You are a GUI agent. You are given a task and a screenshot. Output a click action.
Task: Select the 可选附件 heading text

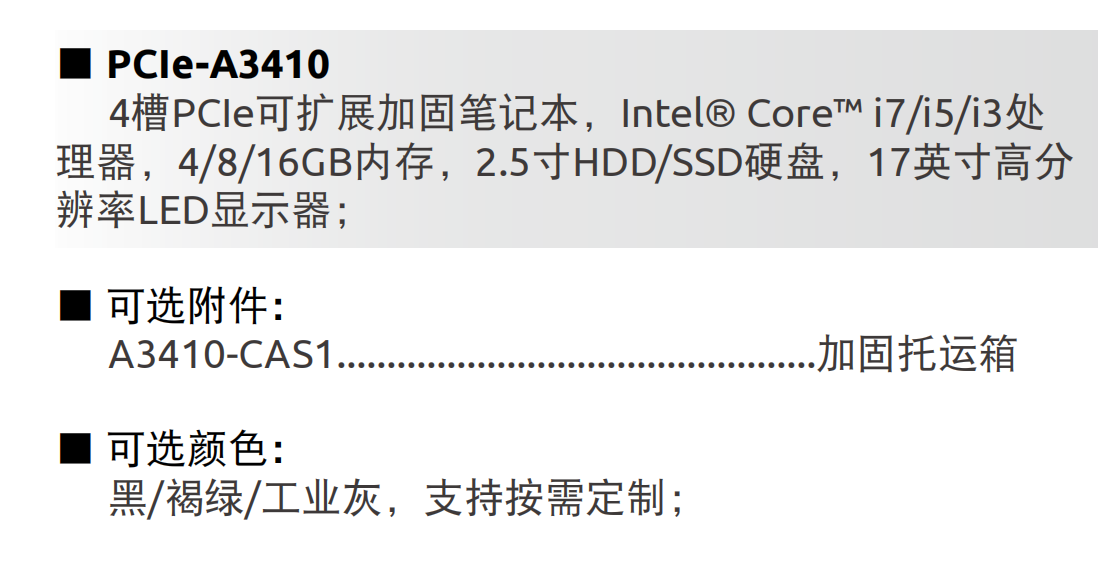click(x=195, y=307)
